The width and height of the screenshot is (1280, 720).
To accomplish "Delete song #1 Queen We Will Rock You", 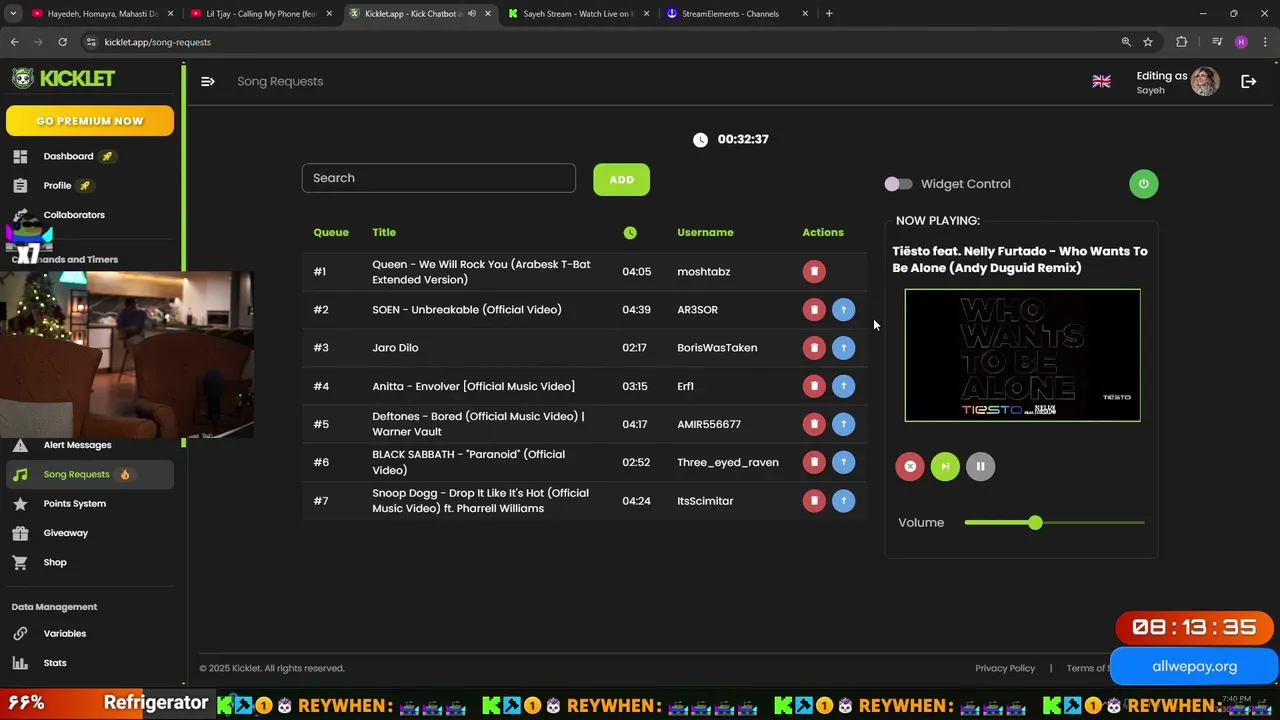I will tap(814, 272).
